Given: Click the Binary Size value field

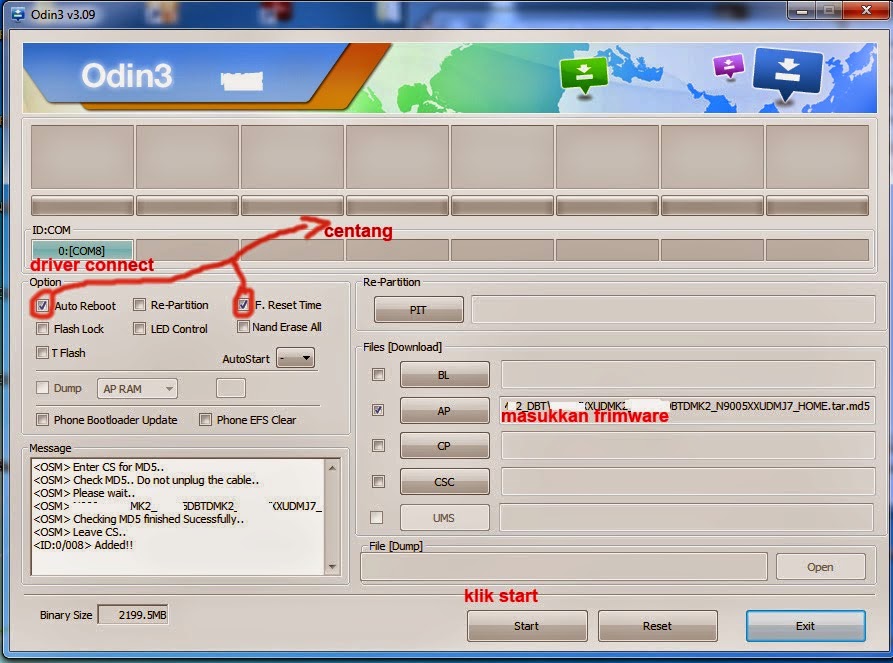Looking at the screenshot, I should 133,615.
